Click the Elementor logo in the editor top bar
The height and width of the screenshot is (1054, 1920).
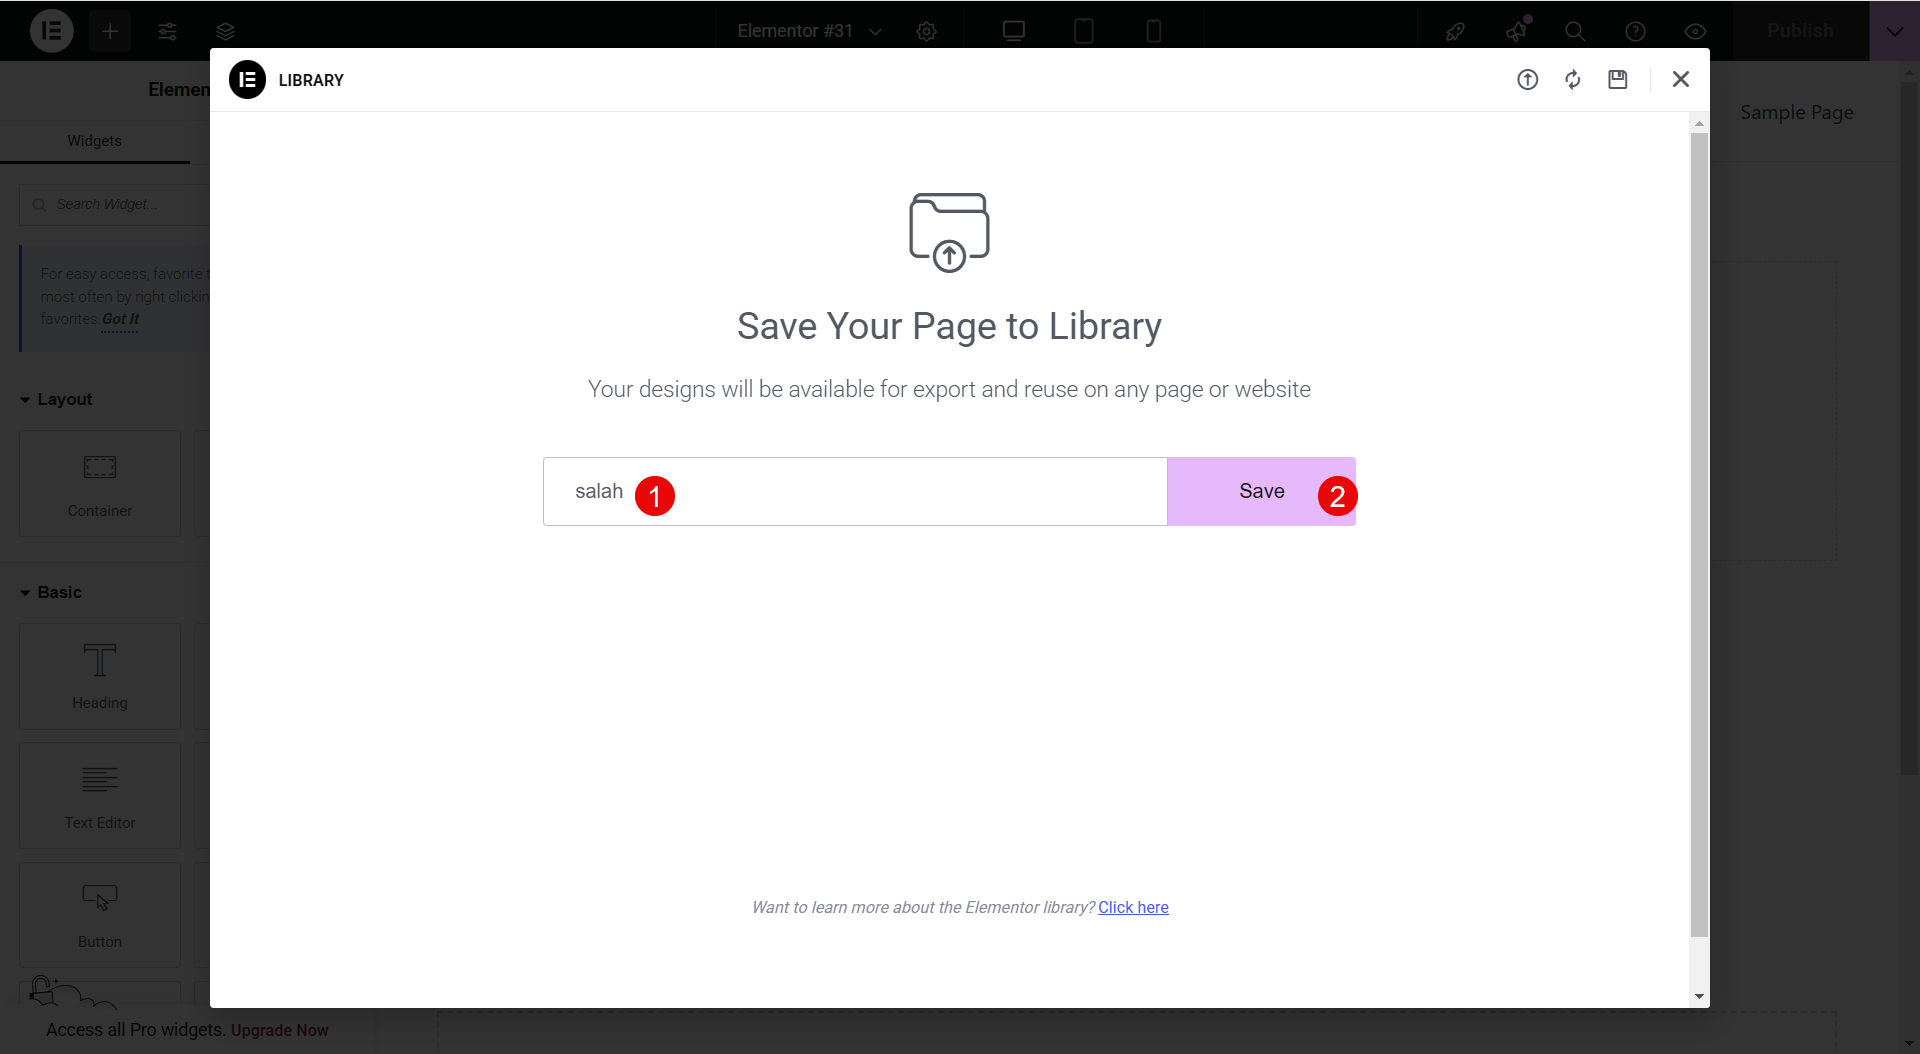click(51, 31)
